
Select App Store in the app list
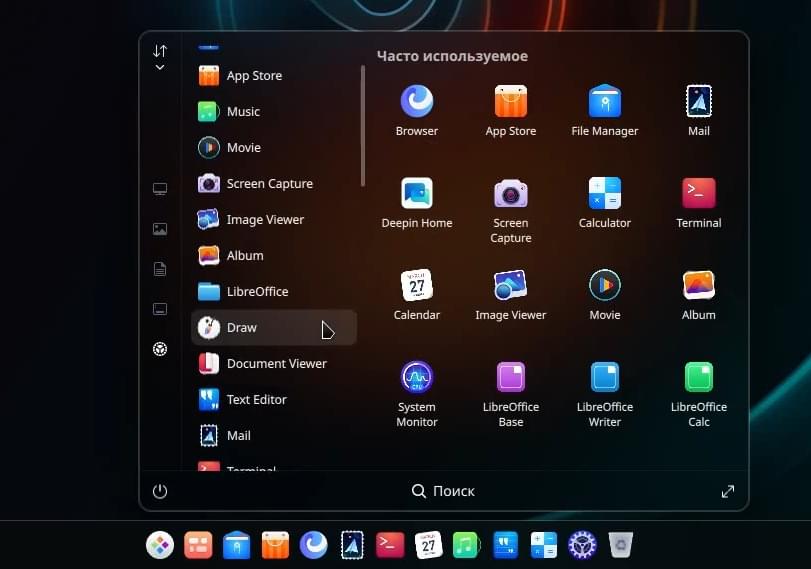[x=274, y=76]
